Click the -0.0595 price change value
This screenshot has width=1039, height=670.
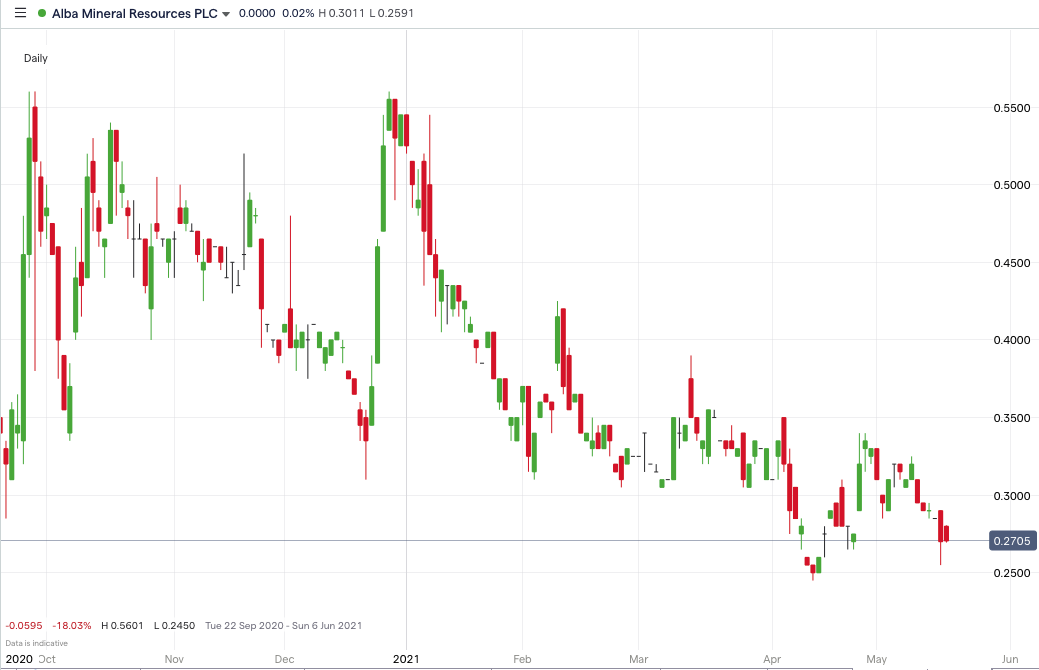(21, 625)
